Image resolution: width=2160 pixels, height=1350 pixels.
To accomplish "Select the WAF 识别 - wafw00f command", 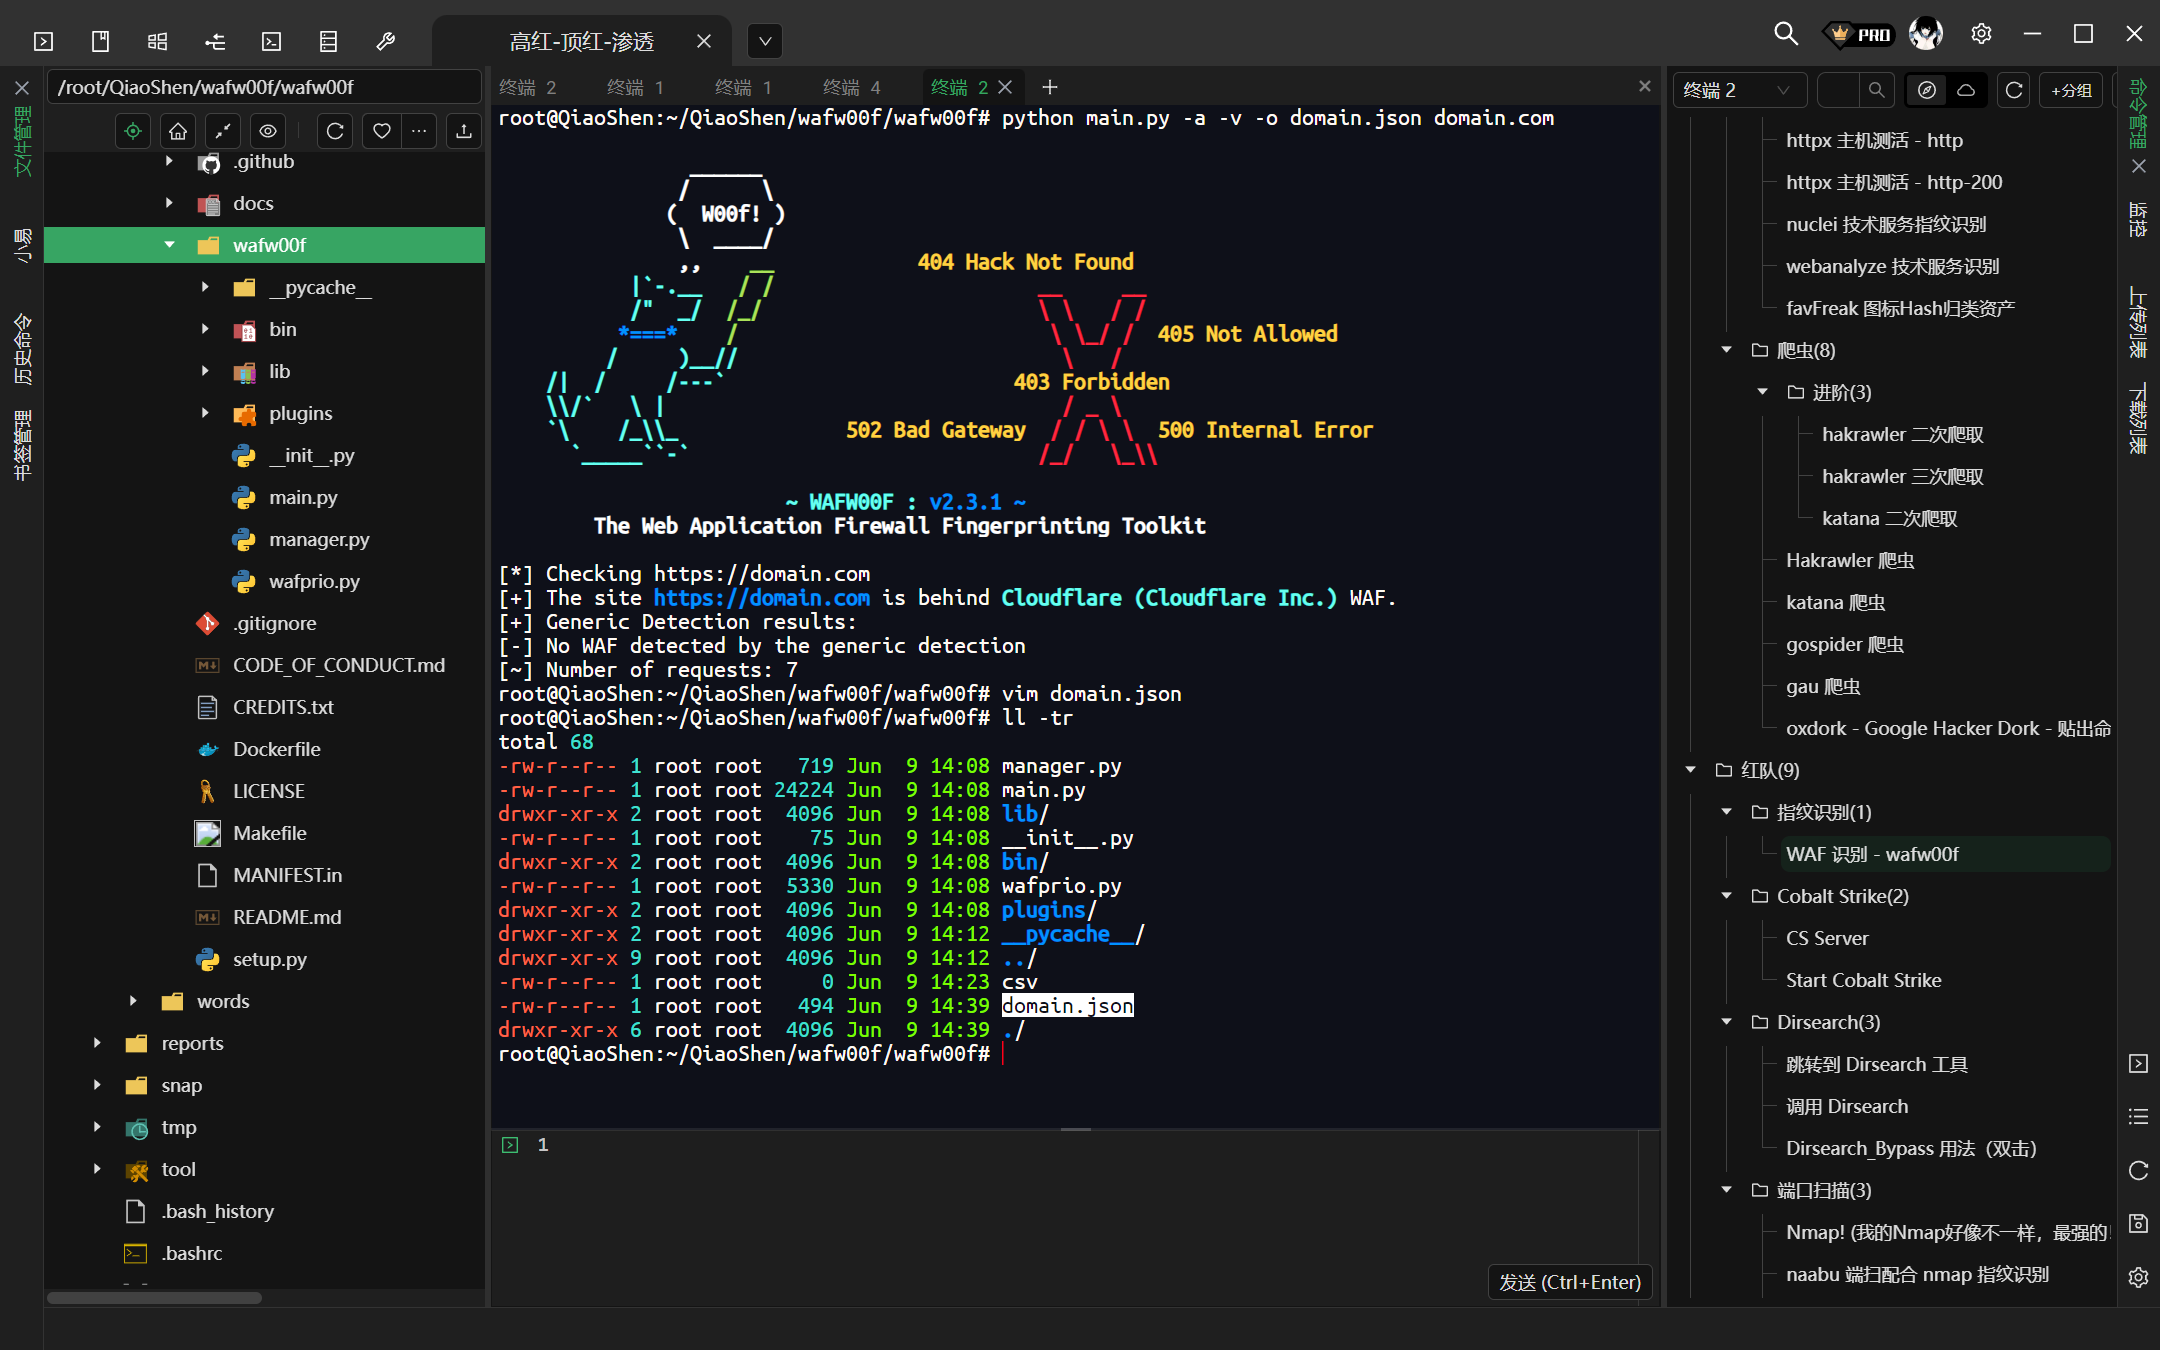I will pos(1872,854).
